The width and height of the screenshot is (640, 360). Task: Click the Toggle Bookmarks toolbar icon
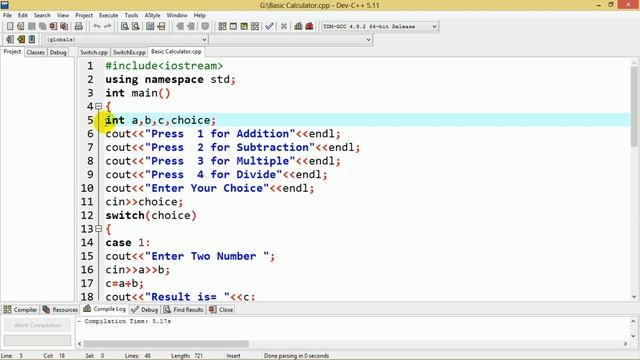21,39
